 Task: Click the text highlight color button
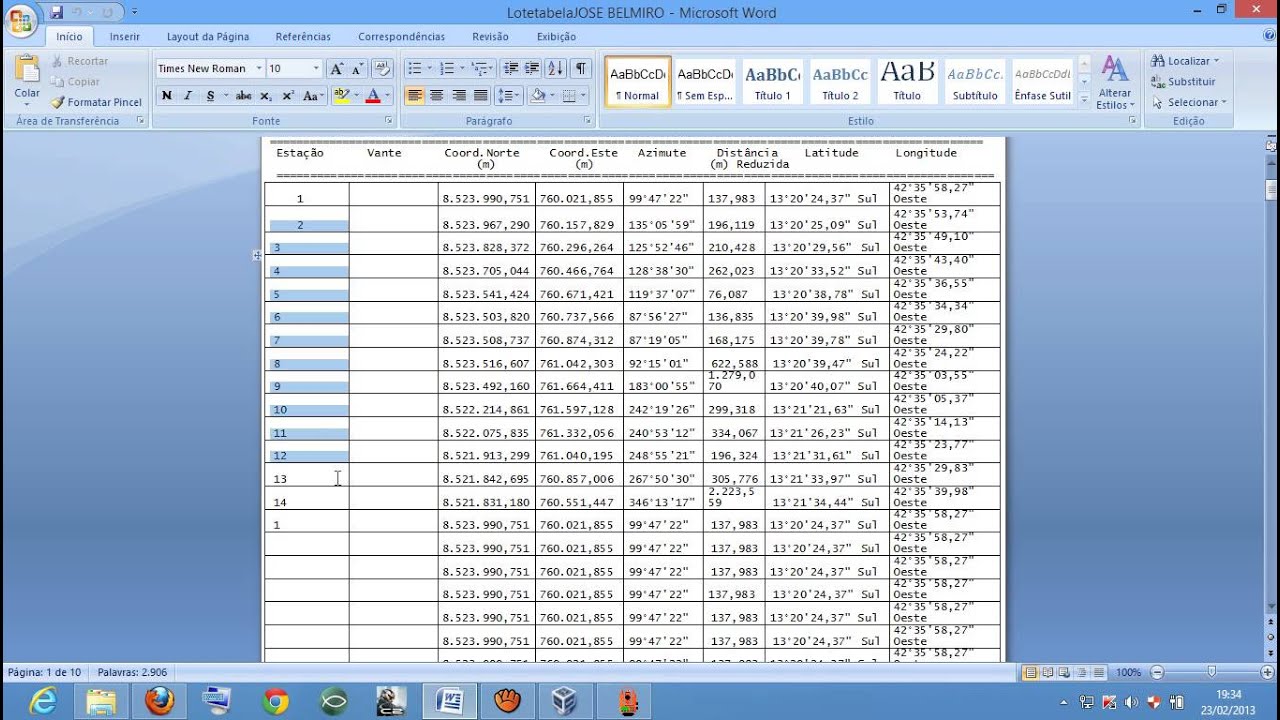341,96
